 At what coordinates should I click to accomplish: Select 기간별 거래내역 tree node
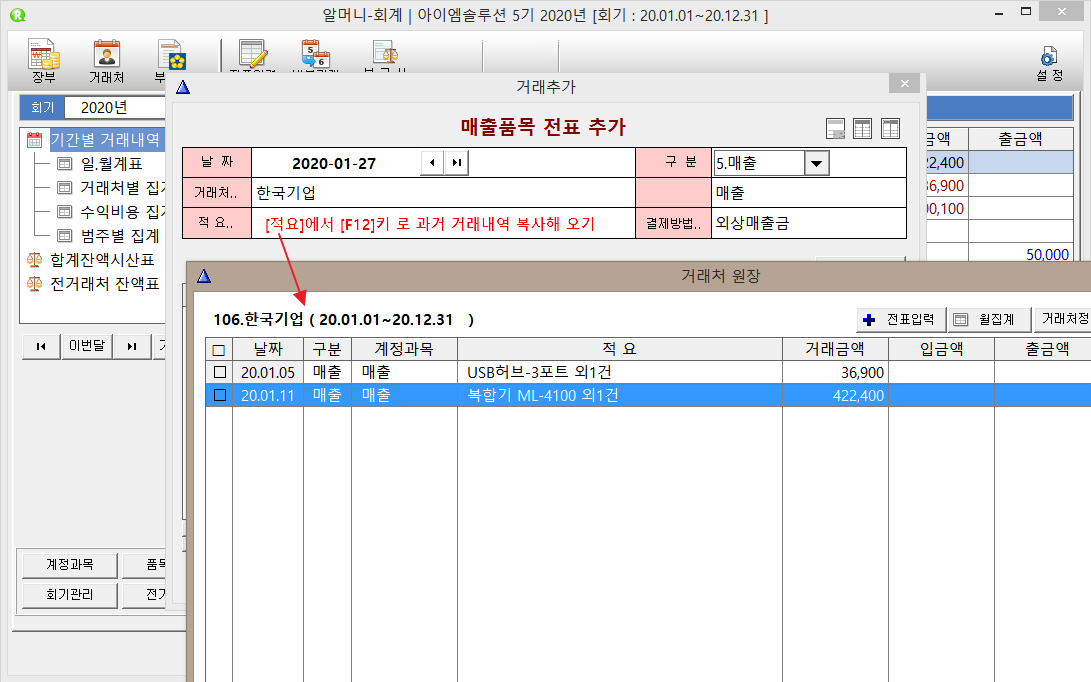click(105, 140)
